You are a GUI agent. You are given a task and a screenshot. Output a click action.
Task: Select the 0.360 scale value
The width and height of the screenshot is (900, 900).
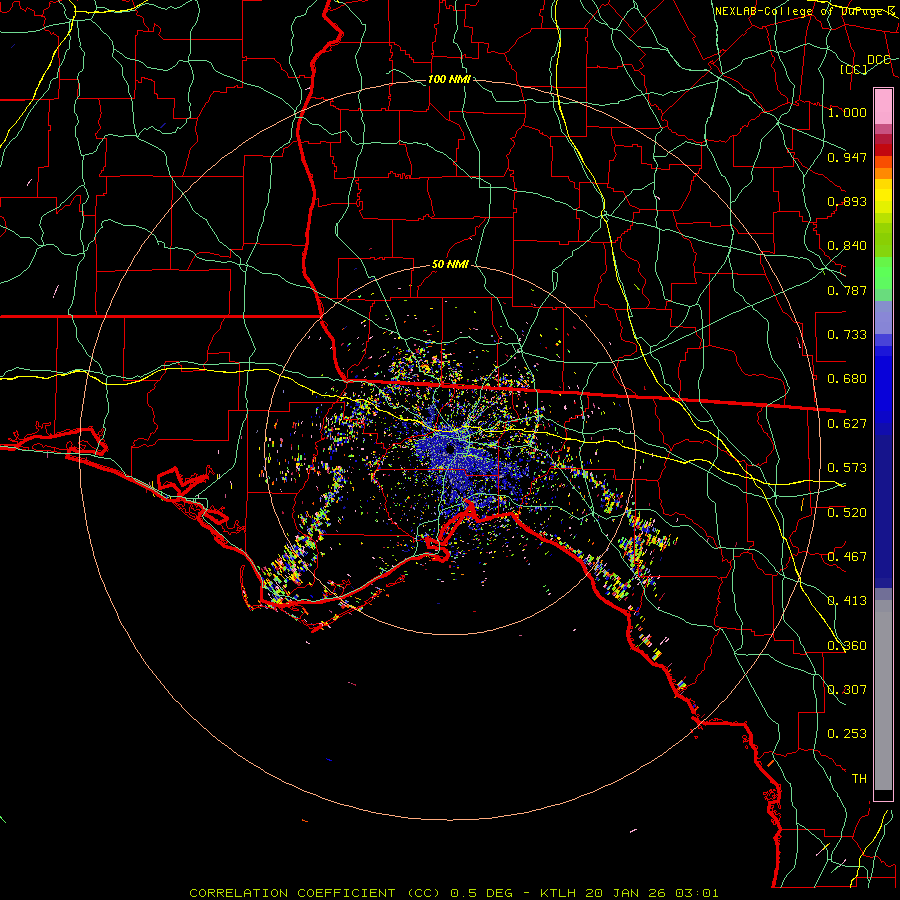(x=847, y=646)
